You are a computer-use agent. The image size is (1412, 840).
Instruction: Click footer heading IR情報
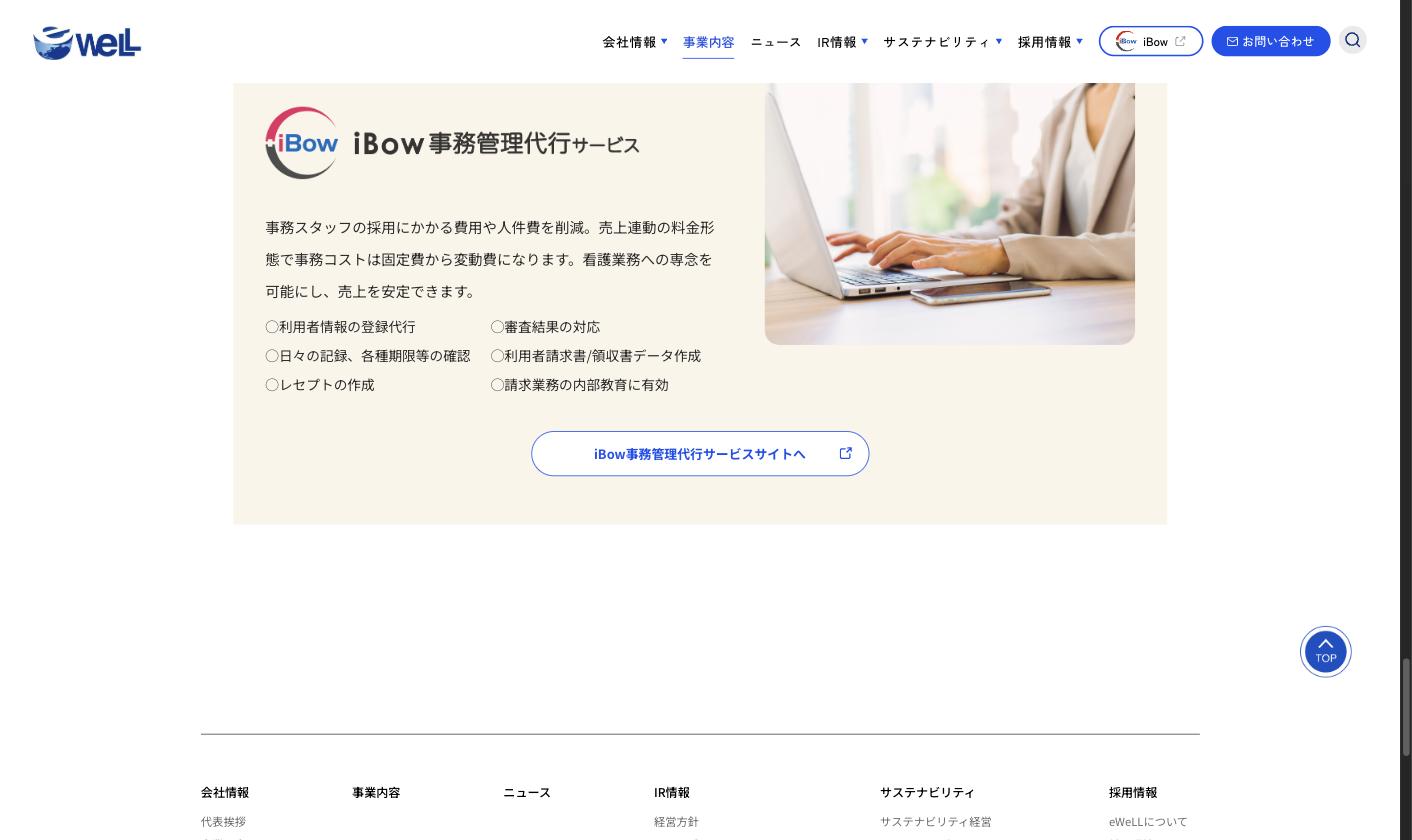[x=672, y=792]
